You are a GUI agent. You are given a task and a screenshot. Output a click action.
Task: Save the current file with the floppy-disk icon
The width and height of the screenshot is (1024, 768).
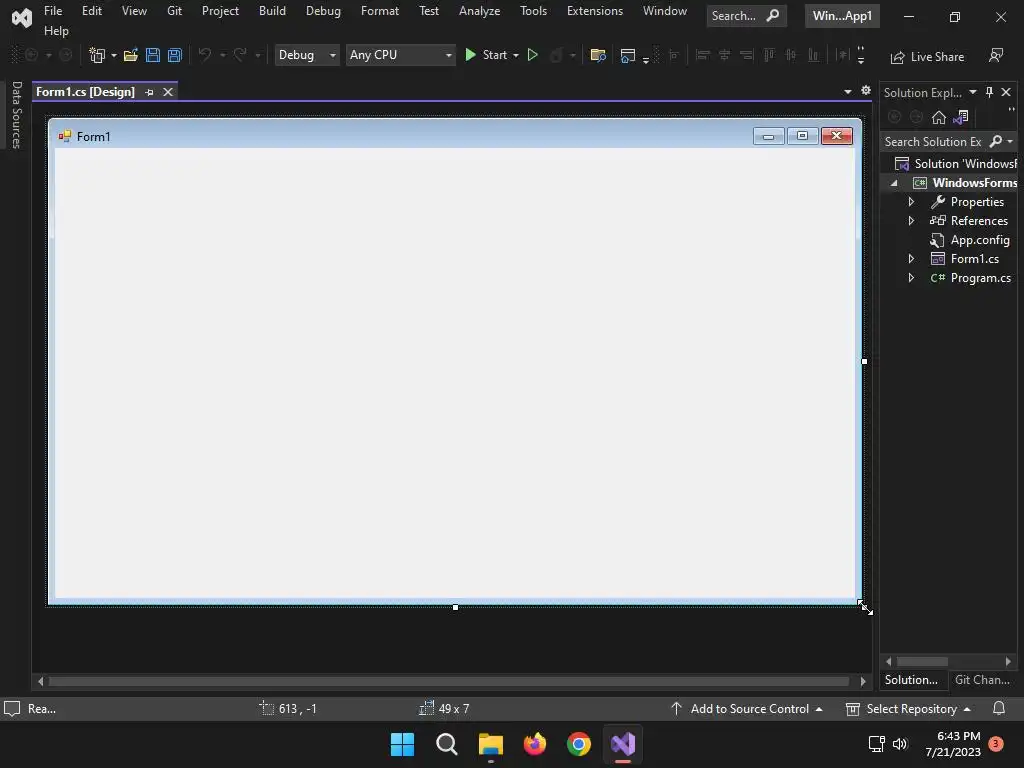click(x=153, y=56)
